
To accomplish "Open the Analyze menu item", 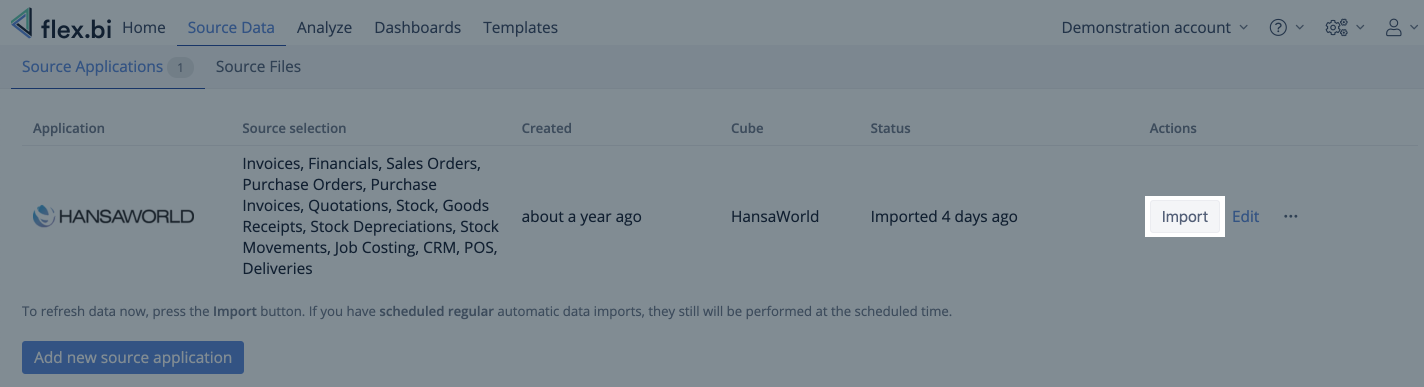I will click(x=324, y=28).
